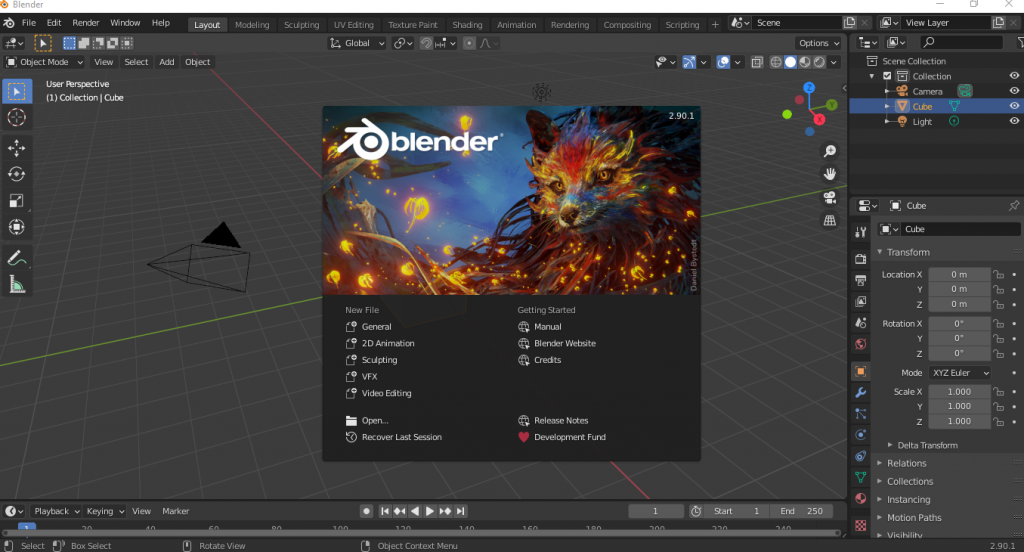Switch to the Shading workspace tab
Screen dimensions: 1024x552
(x=468, y=25)
